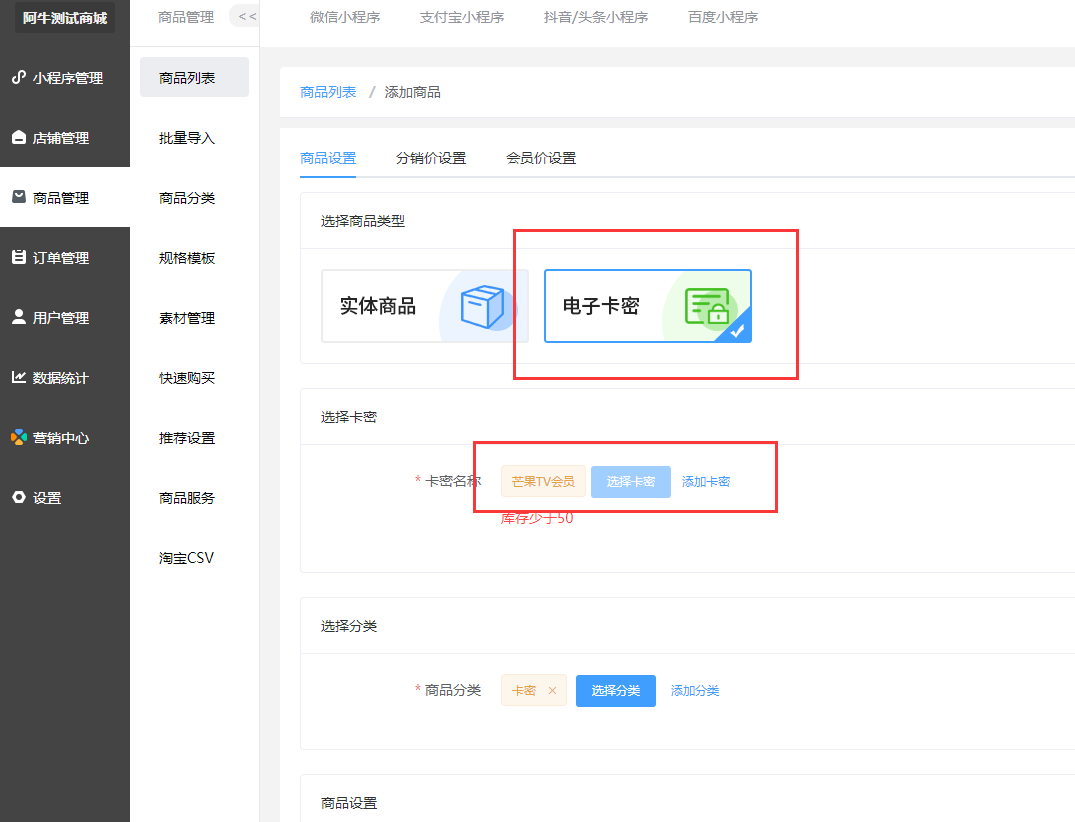Click the 选择卡密 button

(630, 481)
